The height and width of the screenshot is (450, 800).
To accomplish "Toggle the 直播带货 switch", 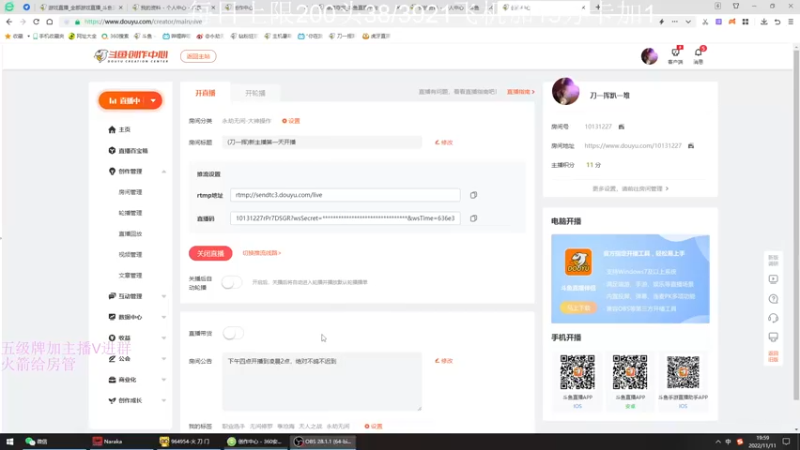I will tap(233, 333).
